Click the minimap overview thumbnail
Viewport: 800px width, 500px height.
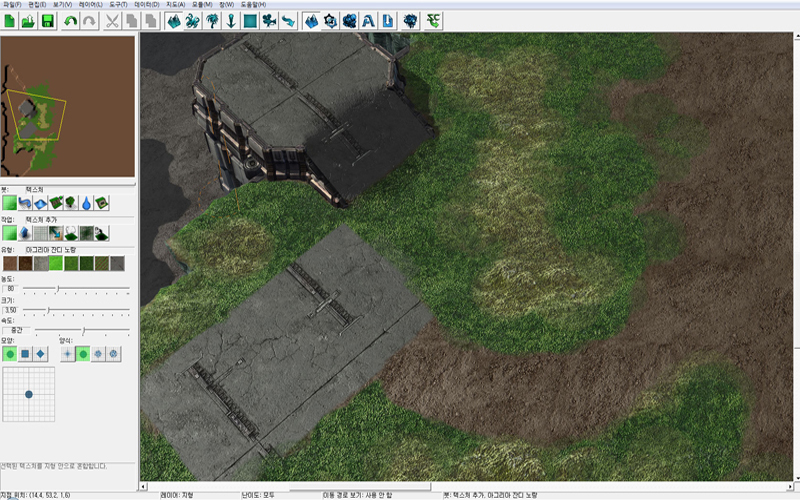click(x=68, y=107)
